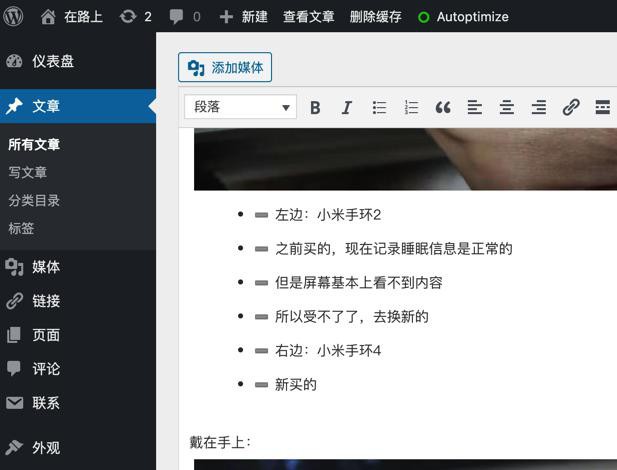Align text left
Image resolution: width=617 pixels, height=470 pixels.
coord(475,107)
